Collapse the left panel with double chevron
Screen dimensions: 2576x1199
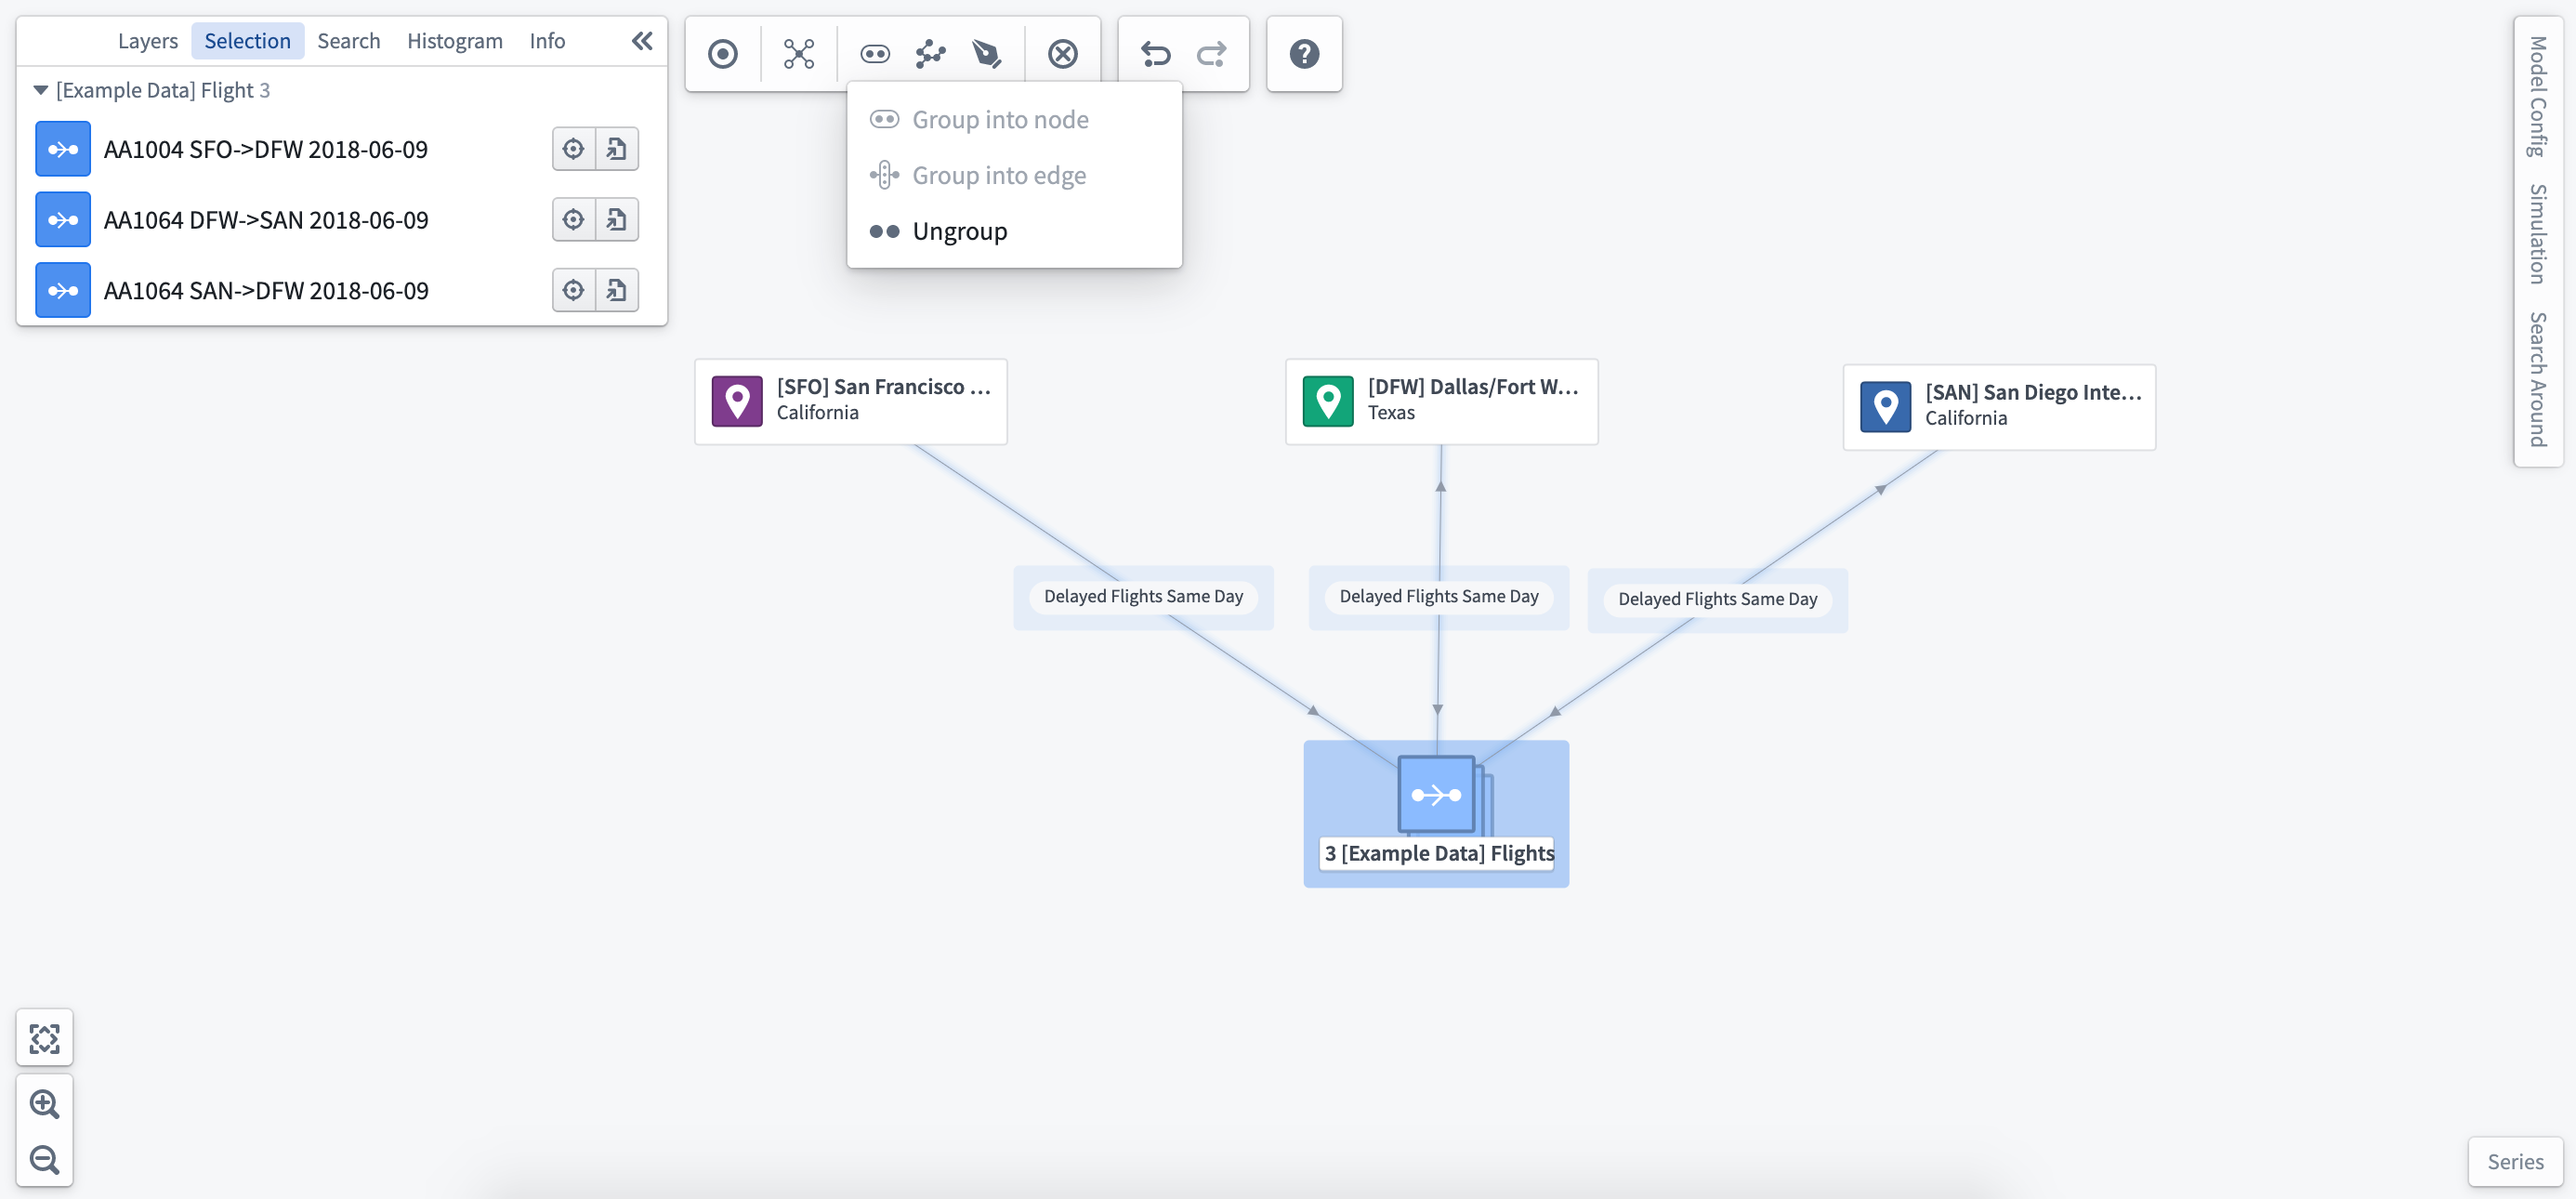[x=642, y=41]
